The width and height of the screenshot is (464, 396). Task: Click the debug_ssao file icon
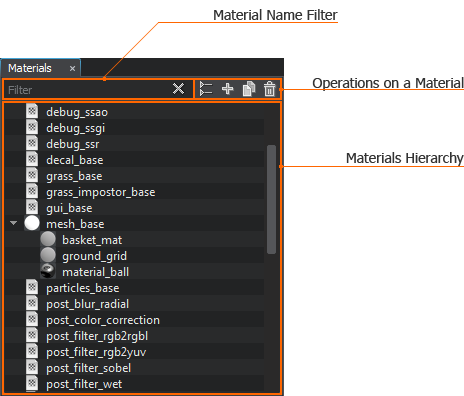32,111
